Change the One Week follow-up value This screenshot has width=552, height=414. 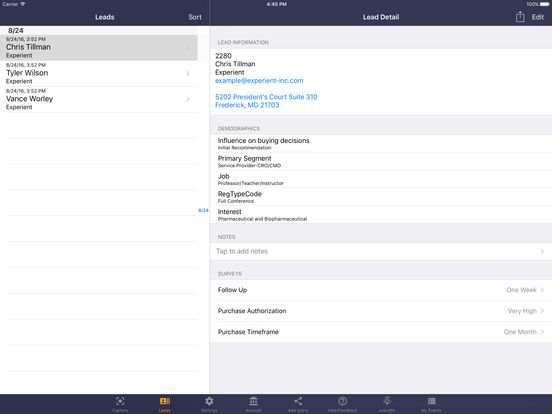[x=521, y=290]
